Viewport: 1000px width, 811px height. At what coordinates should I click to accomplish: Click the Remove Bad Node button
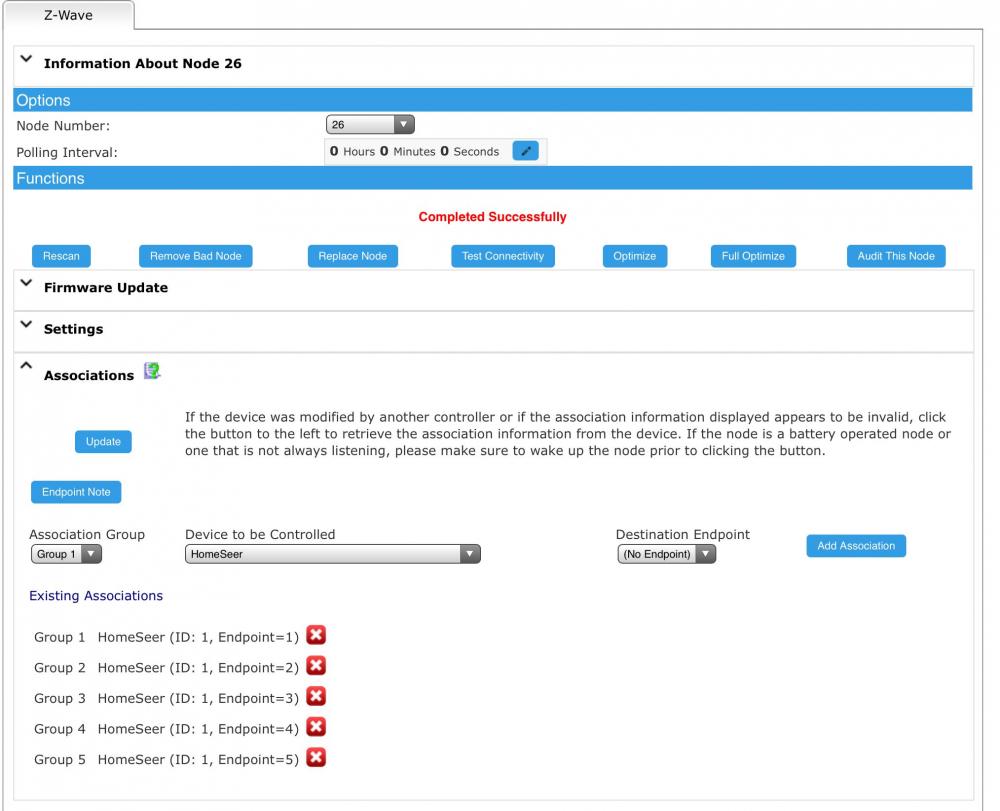196,256
